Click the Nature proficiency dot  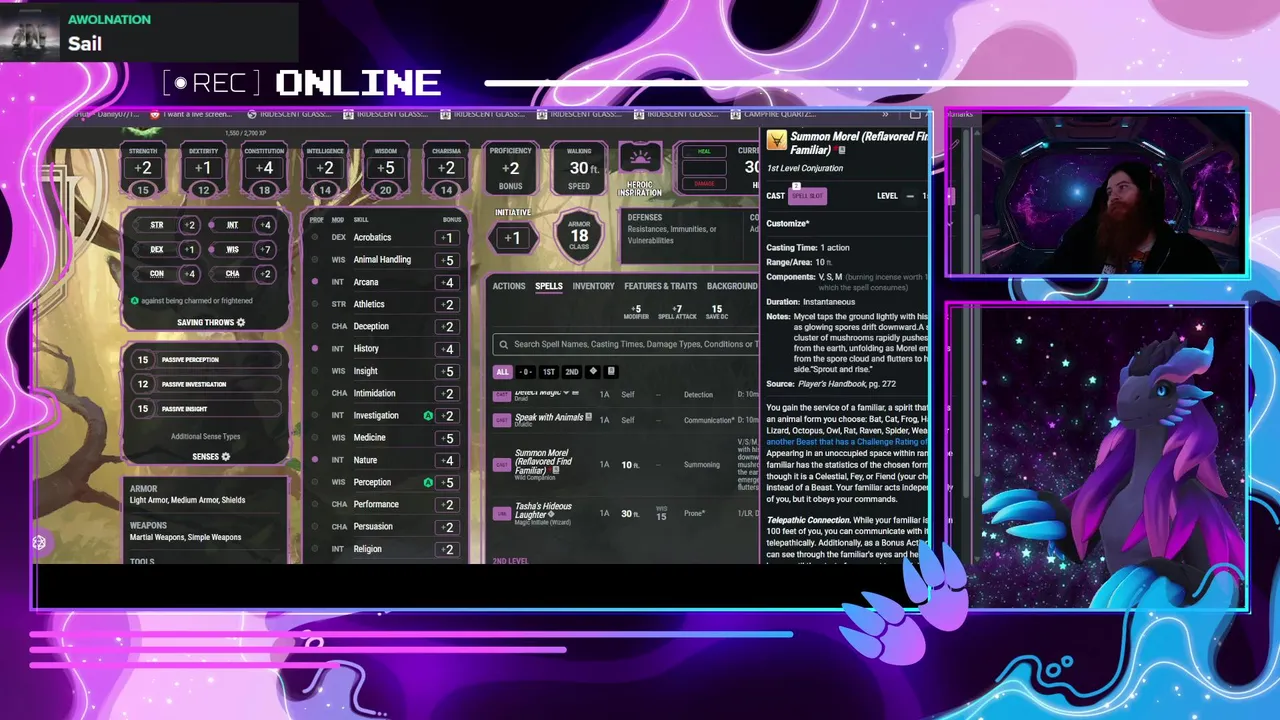coord(315,460)
